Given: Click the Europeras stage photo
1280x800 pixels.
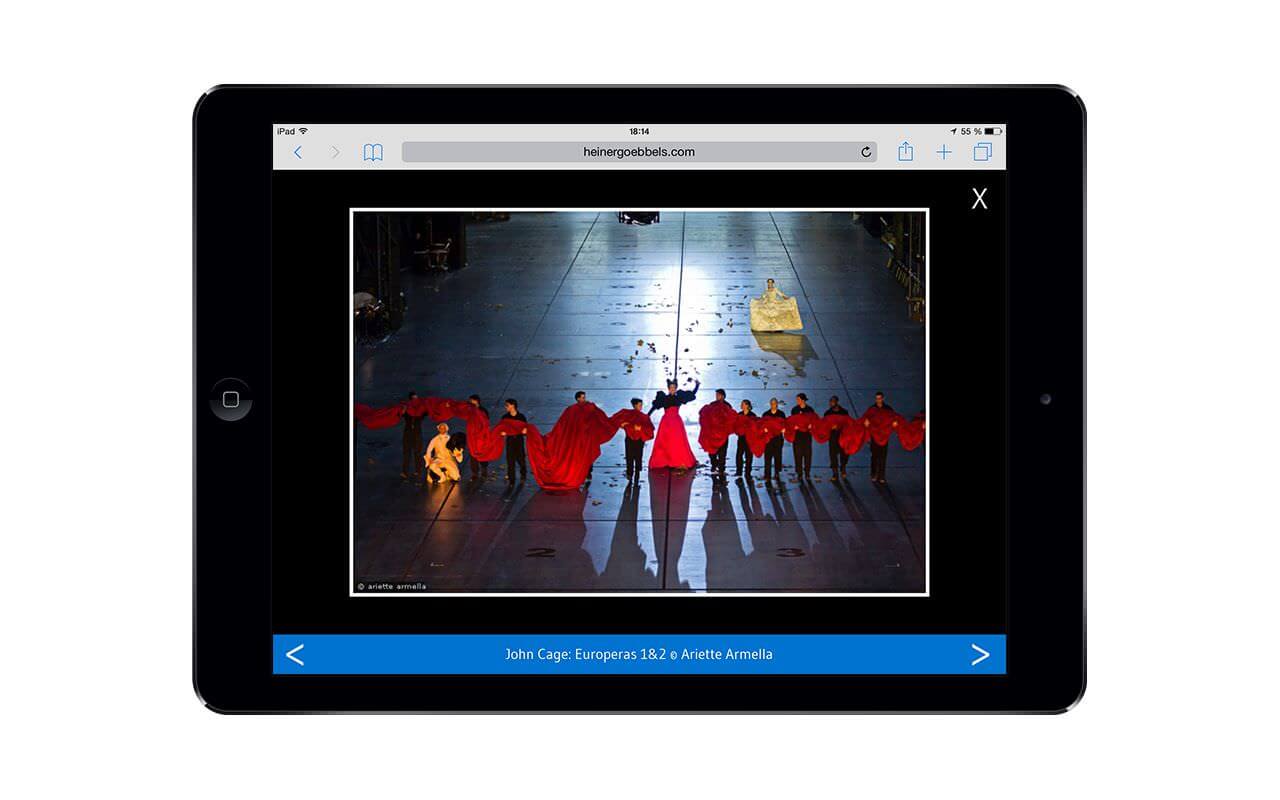Looking at the screenshot, I should [x=639, y=402].
